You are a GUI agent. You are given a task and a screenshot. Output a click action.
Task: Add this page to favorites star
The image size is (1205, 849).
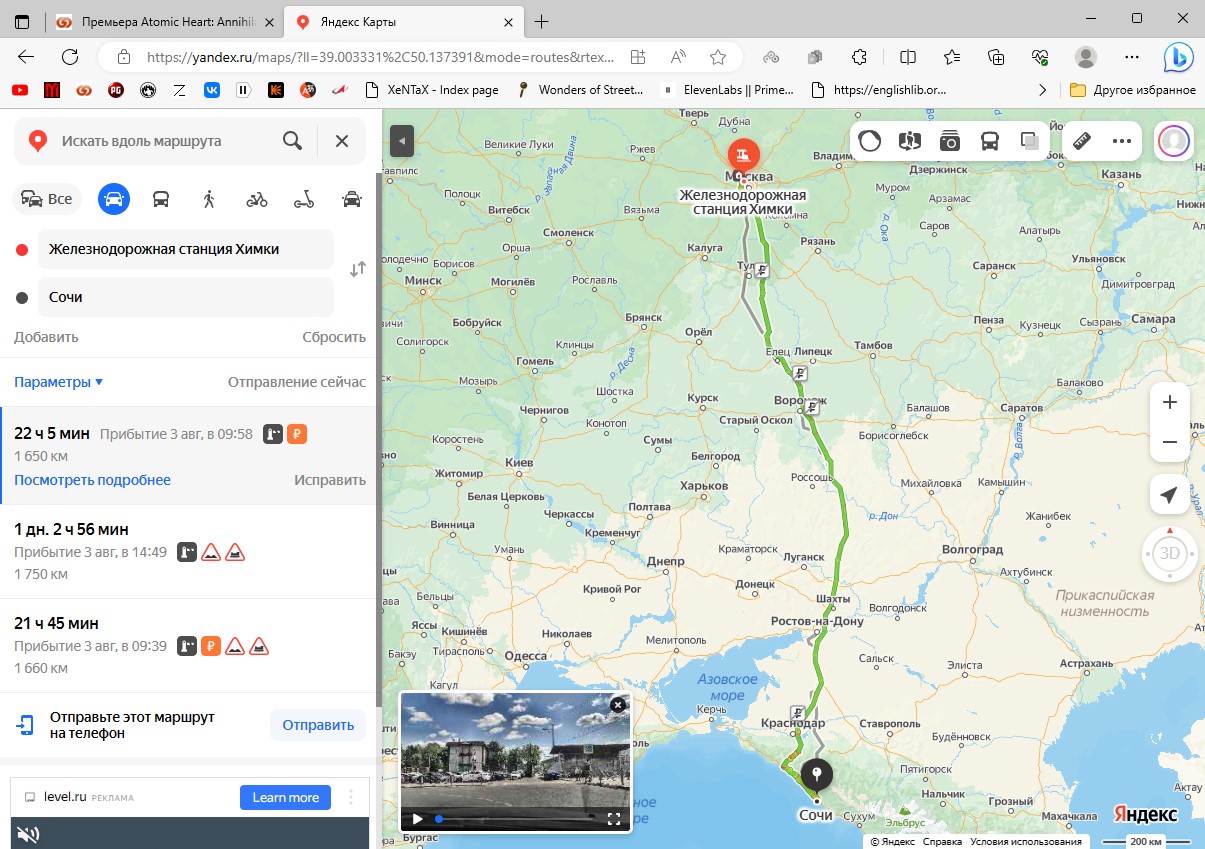(x=717, y=57)
